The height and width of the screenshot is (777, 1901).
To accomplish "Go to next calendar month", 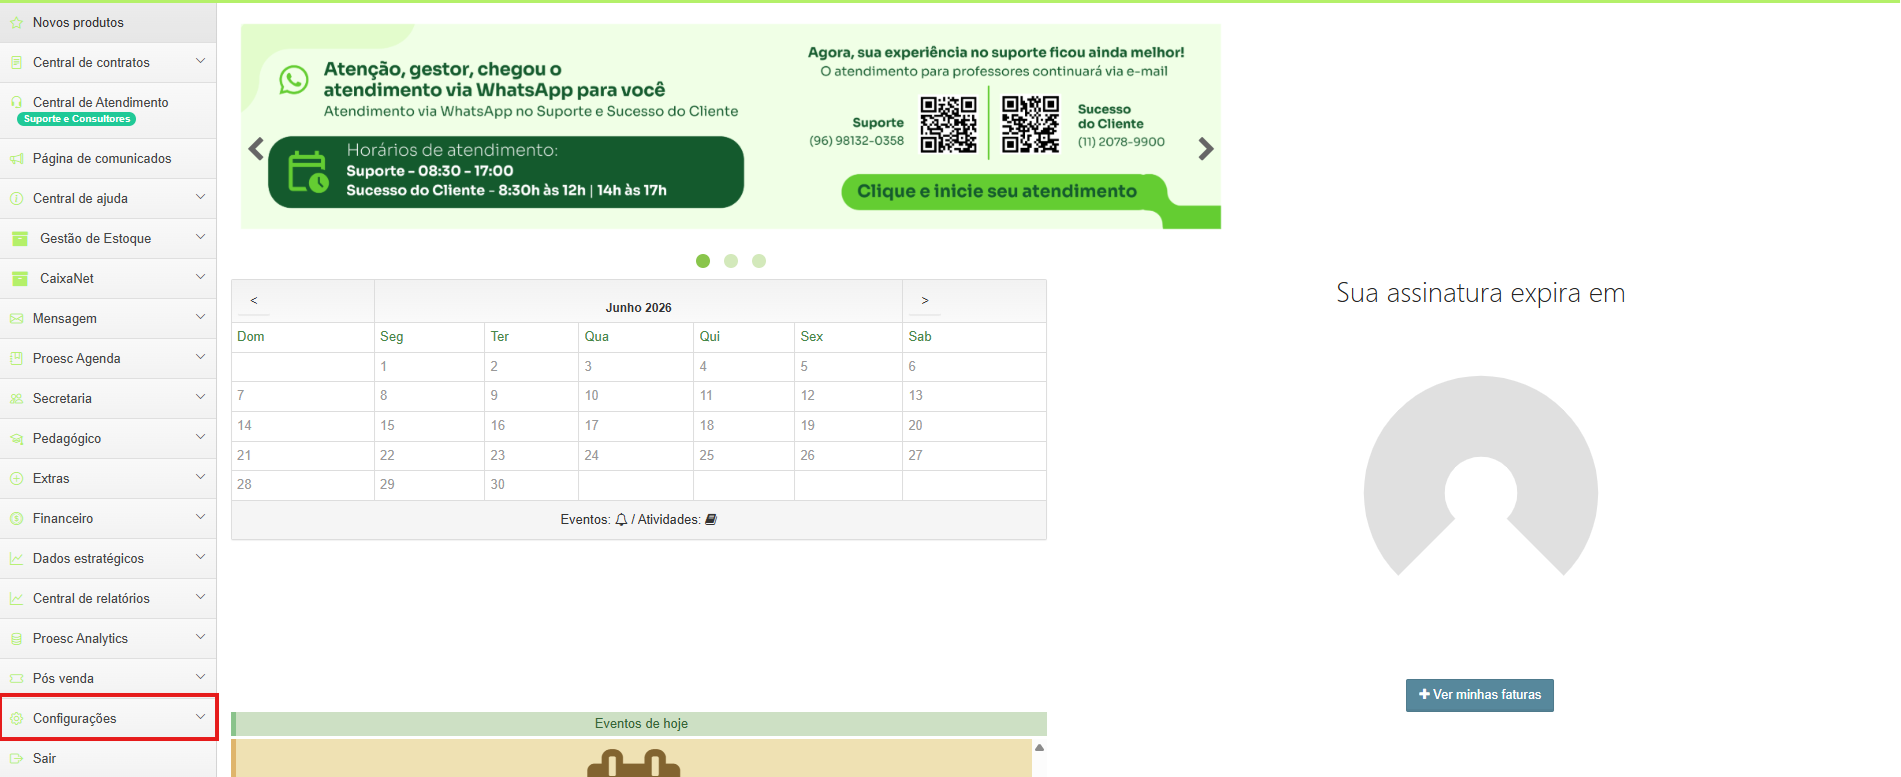I will (925, 300).
